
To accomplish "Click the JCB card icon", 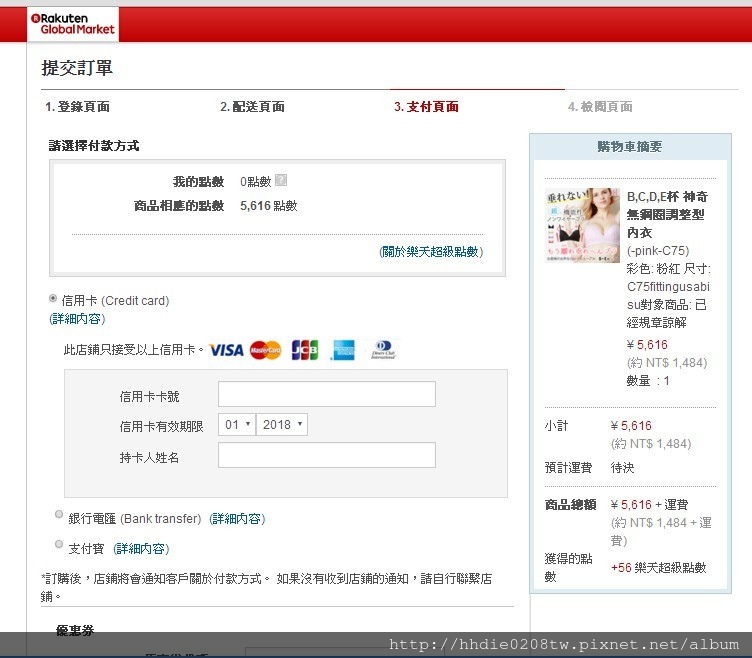I will (x=304, y=350).
